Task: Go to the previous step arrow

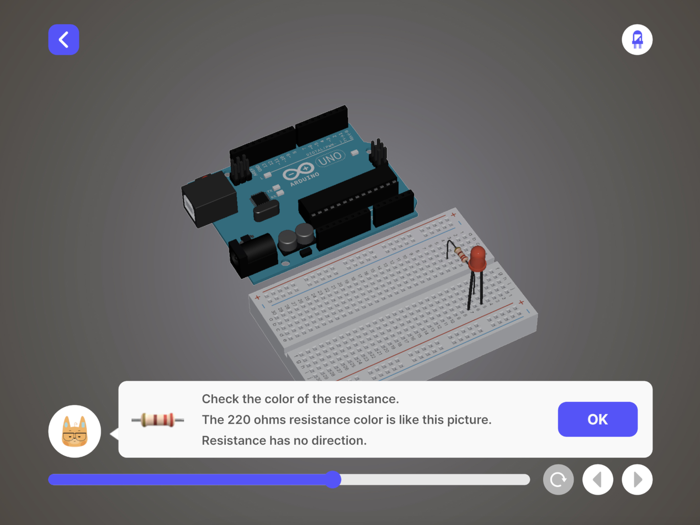Action: pyautogui.click(x=597, y=480)
